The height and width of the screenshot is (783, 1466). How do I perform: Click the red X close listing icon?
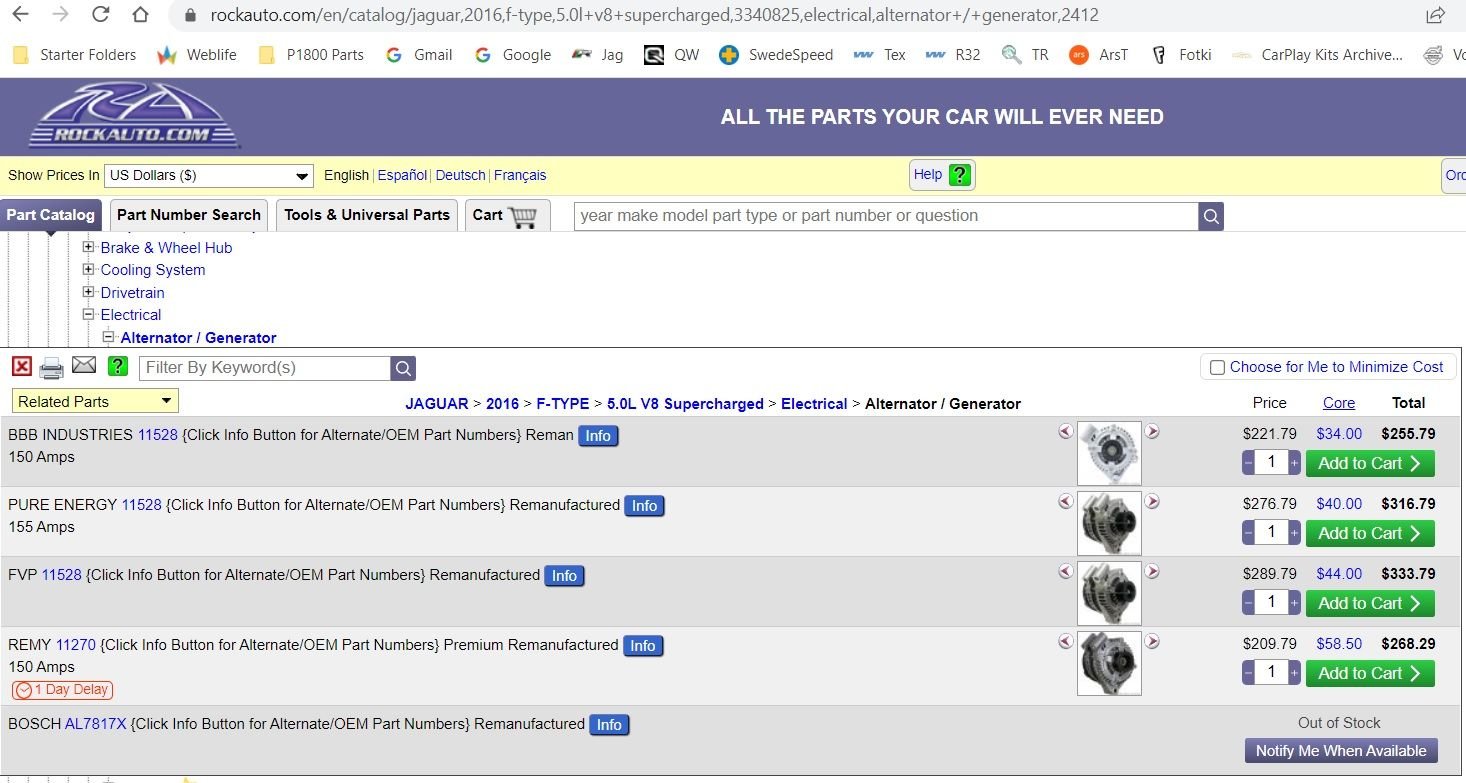pyautogui.click(x=21, y=367)
